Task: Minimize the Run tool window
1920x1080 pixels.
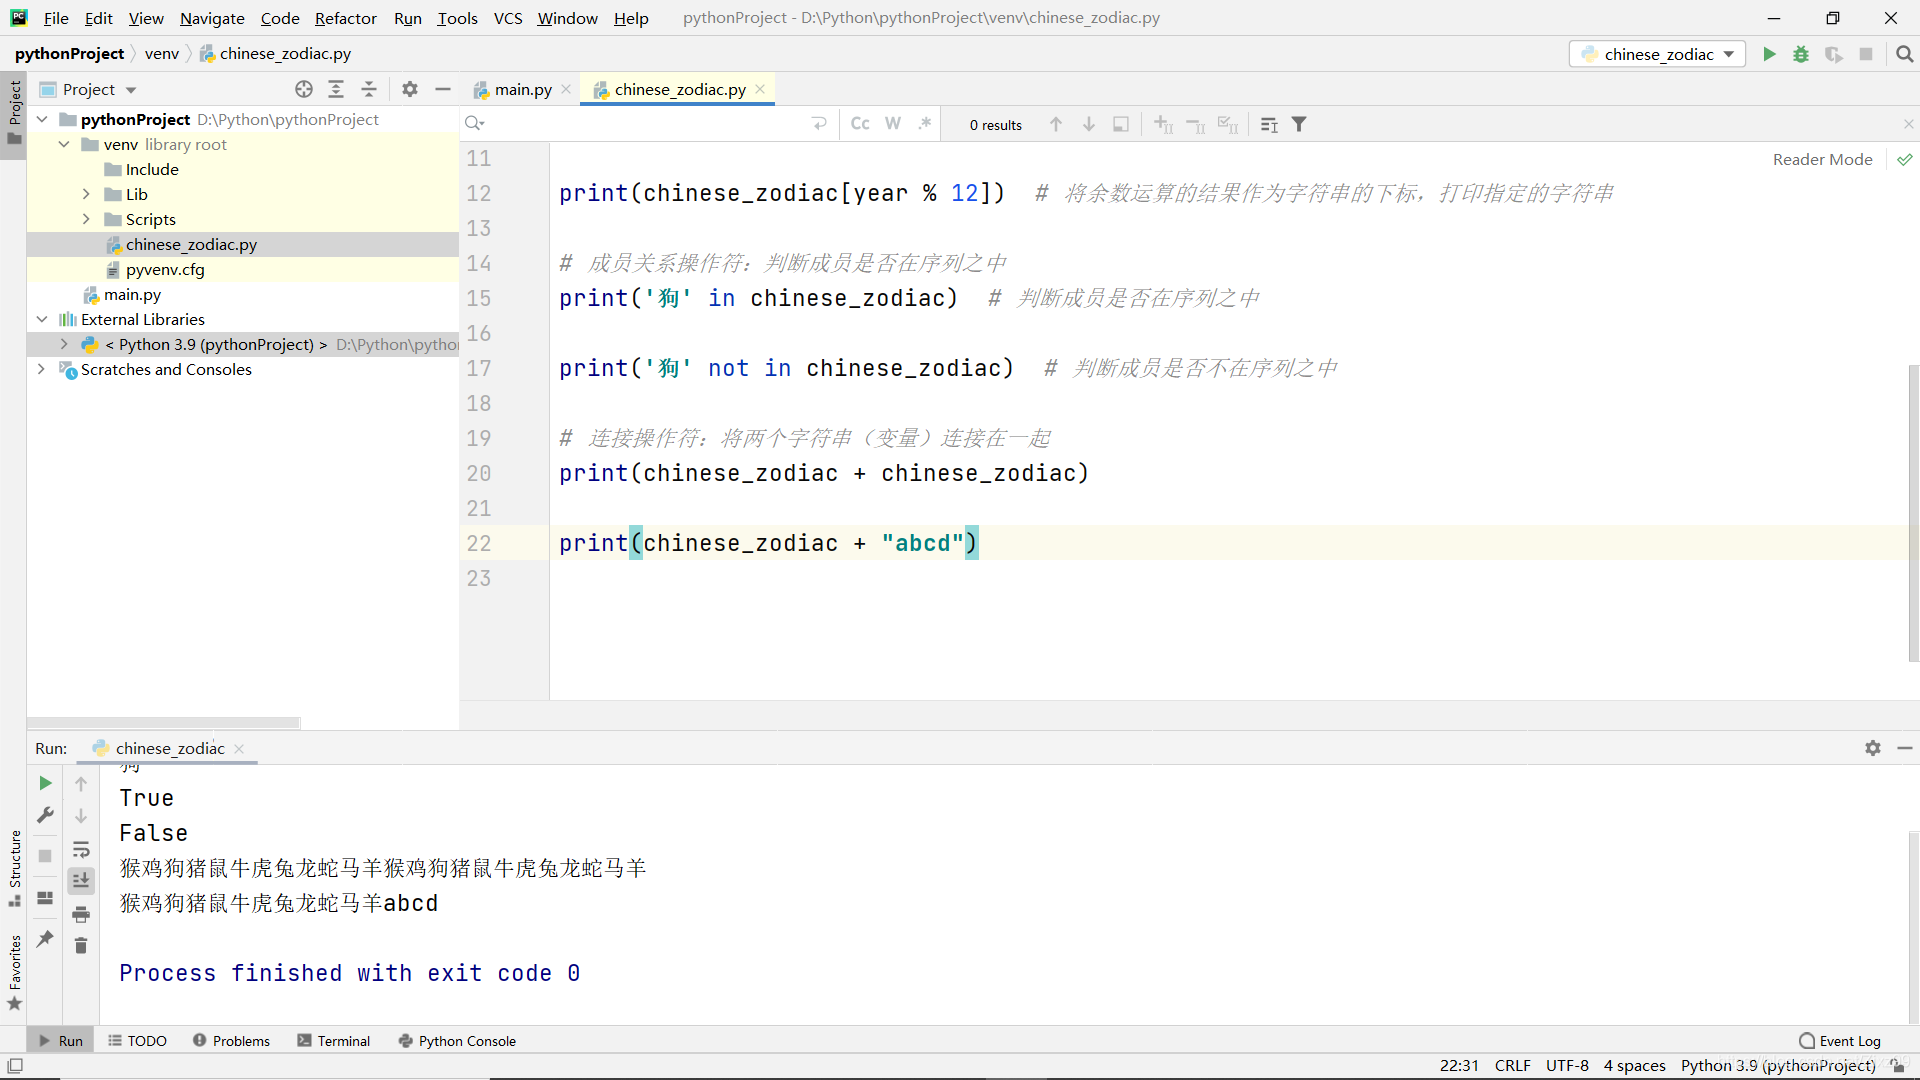Action: tap(1905, 748)
